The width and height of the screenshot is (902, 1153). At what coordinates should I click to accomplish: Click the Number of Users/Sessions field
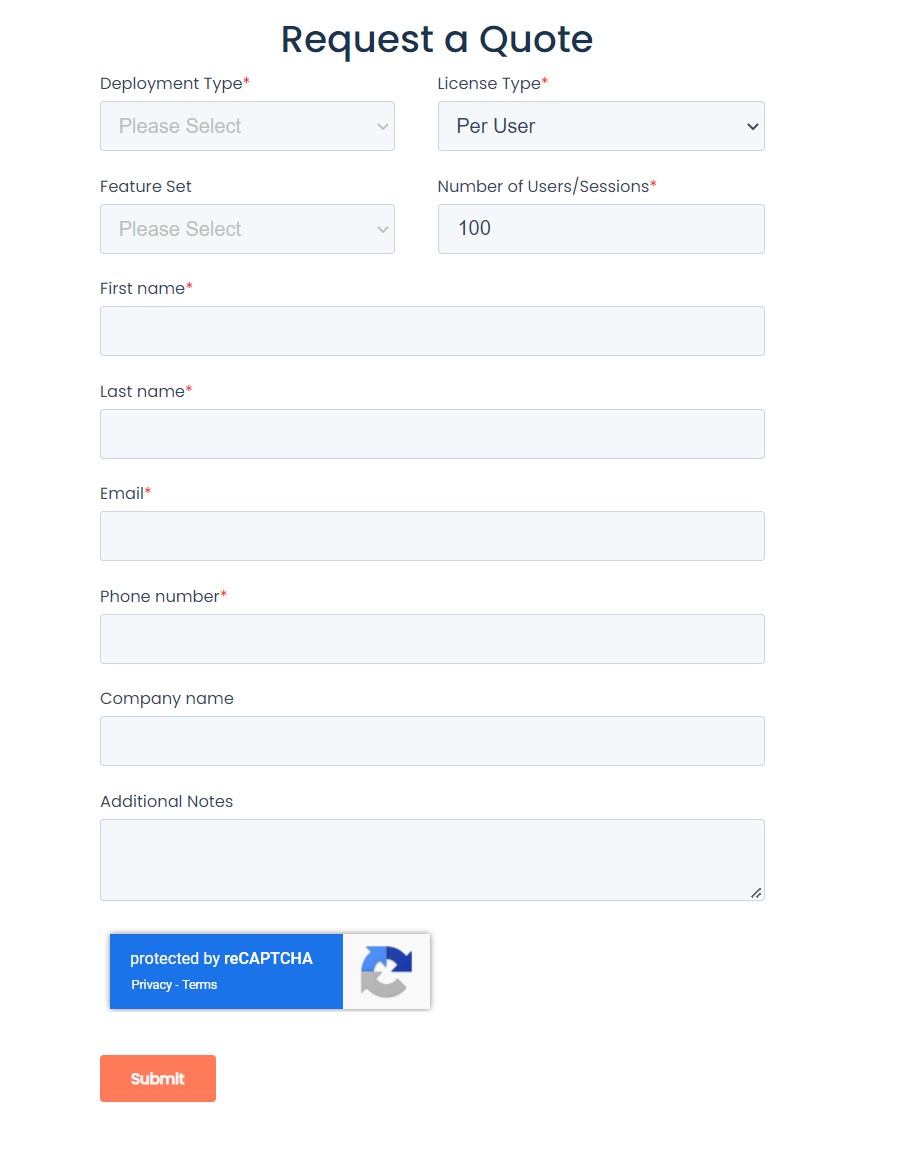pyautogui.click(x=601, y=229)
